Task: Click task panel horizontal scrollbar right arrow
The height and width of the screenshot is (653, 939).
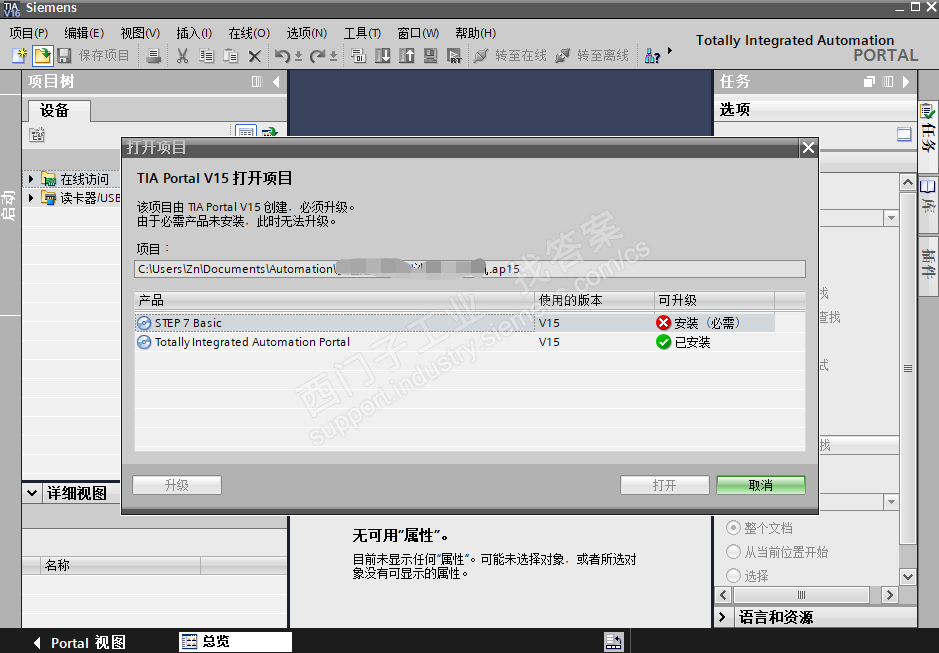Action: click(889, 595)
